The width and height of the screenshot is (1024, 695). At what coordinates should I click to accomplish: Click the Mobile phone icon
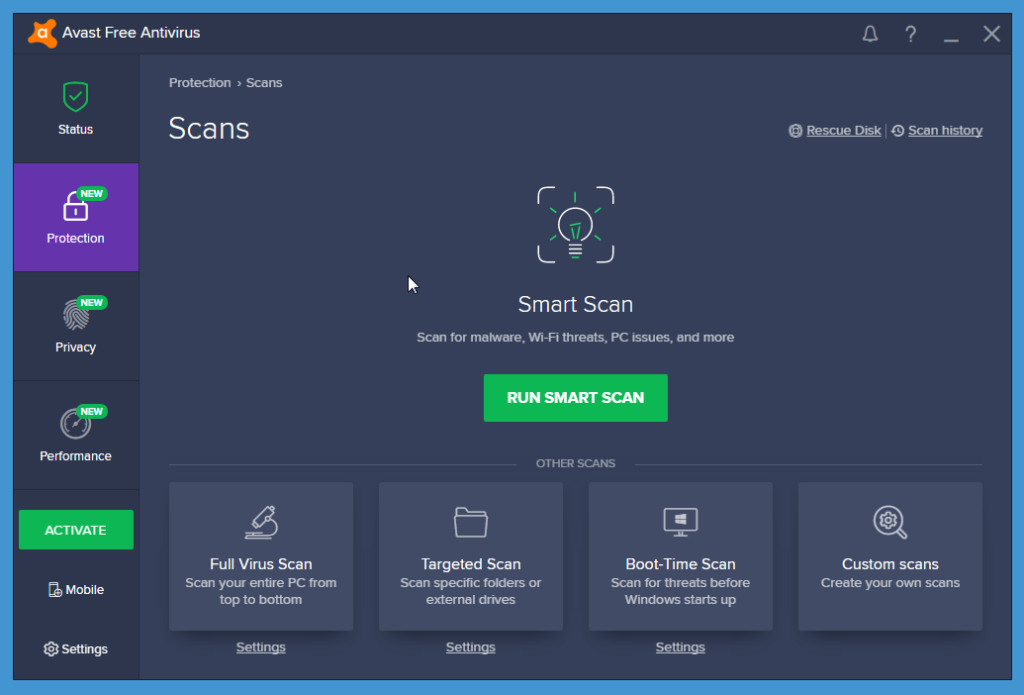pyautogui.click(x=55, y=590)
